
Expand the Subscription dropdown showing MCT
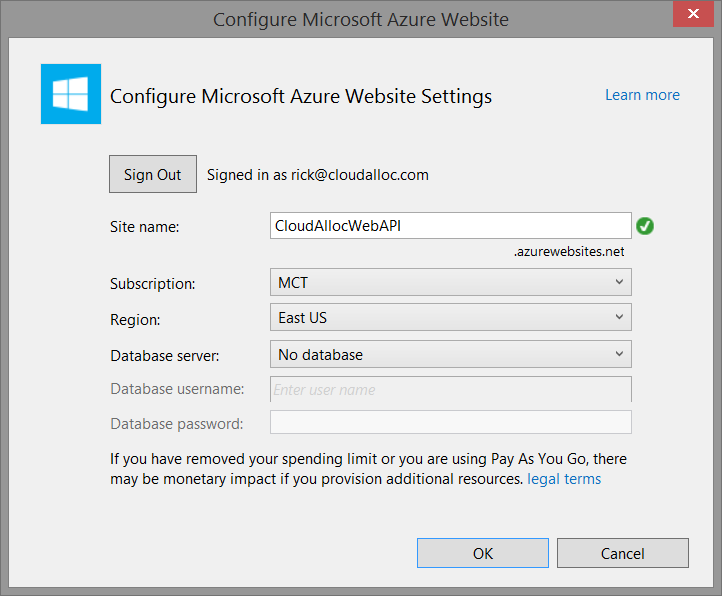tap(450, 283)
